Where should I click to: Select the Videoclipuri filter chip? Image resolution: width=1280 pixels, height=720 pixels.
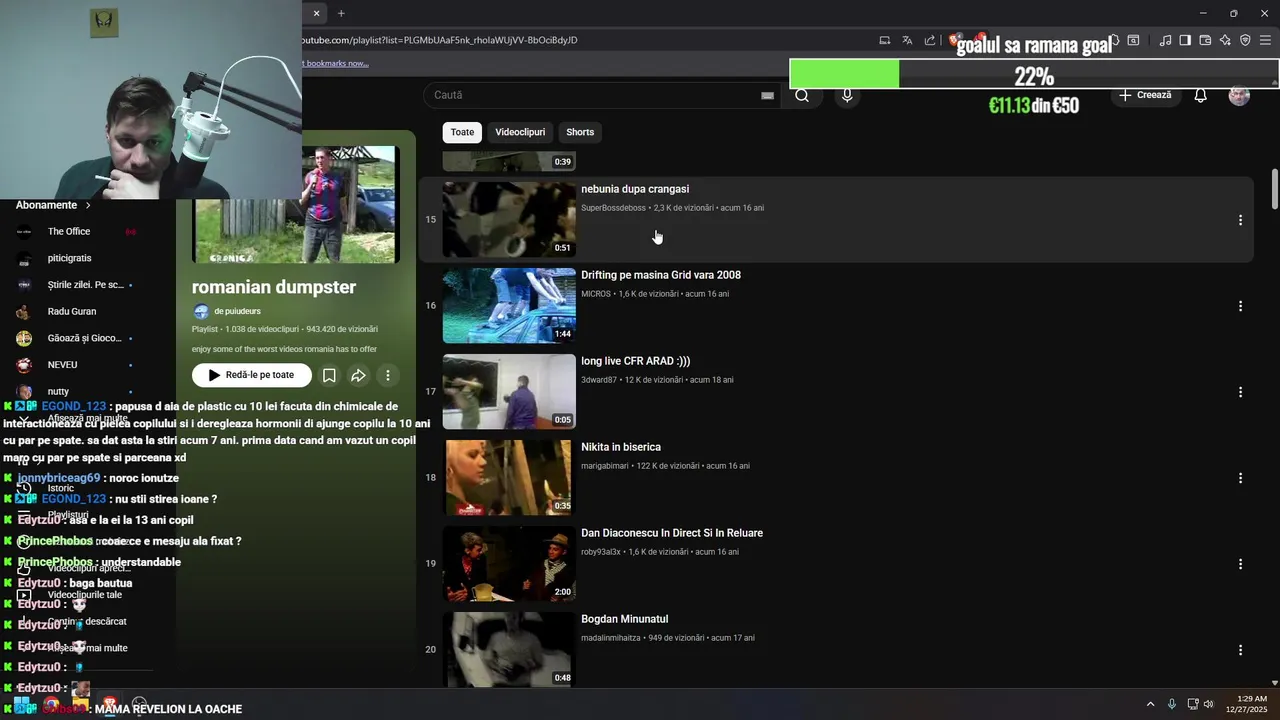(520, 132)
